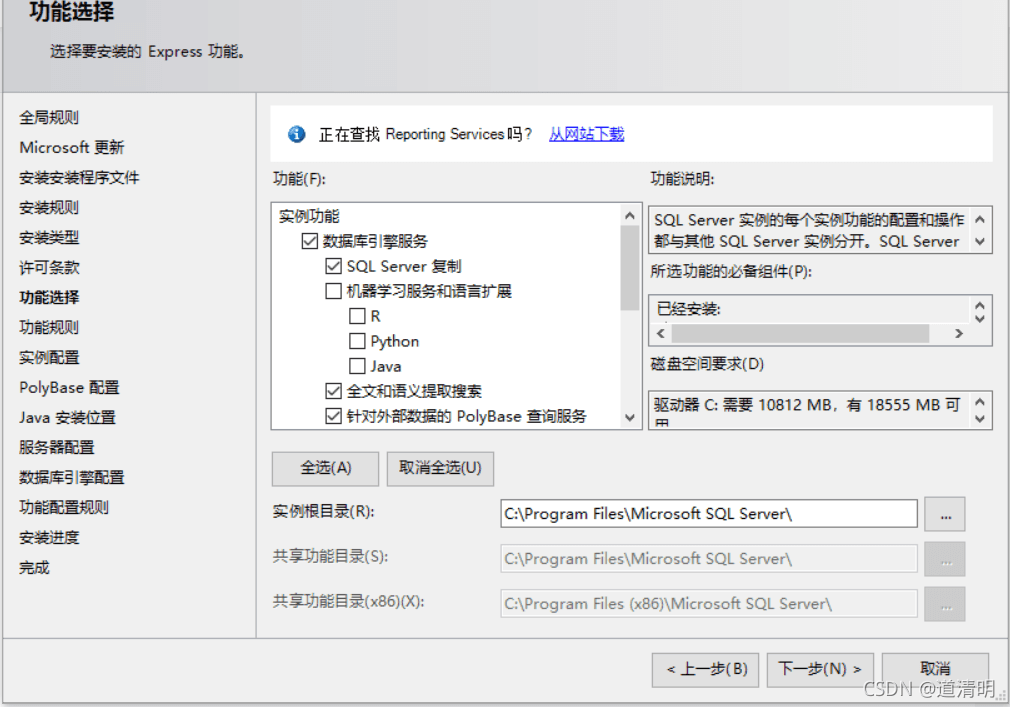Enable the Java checkbox

[357, 366]
